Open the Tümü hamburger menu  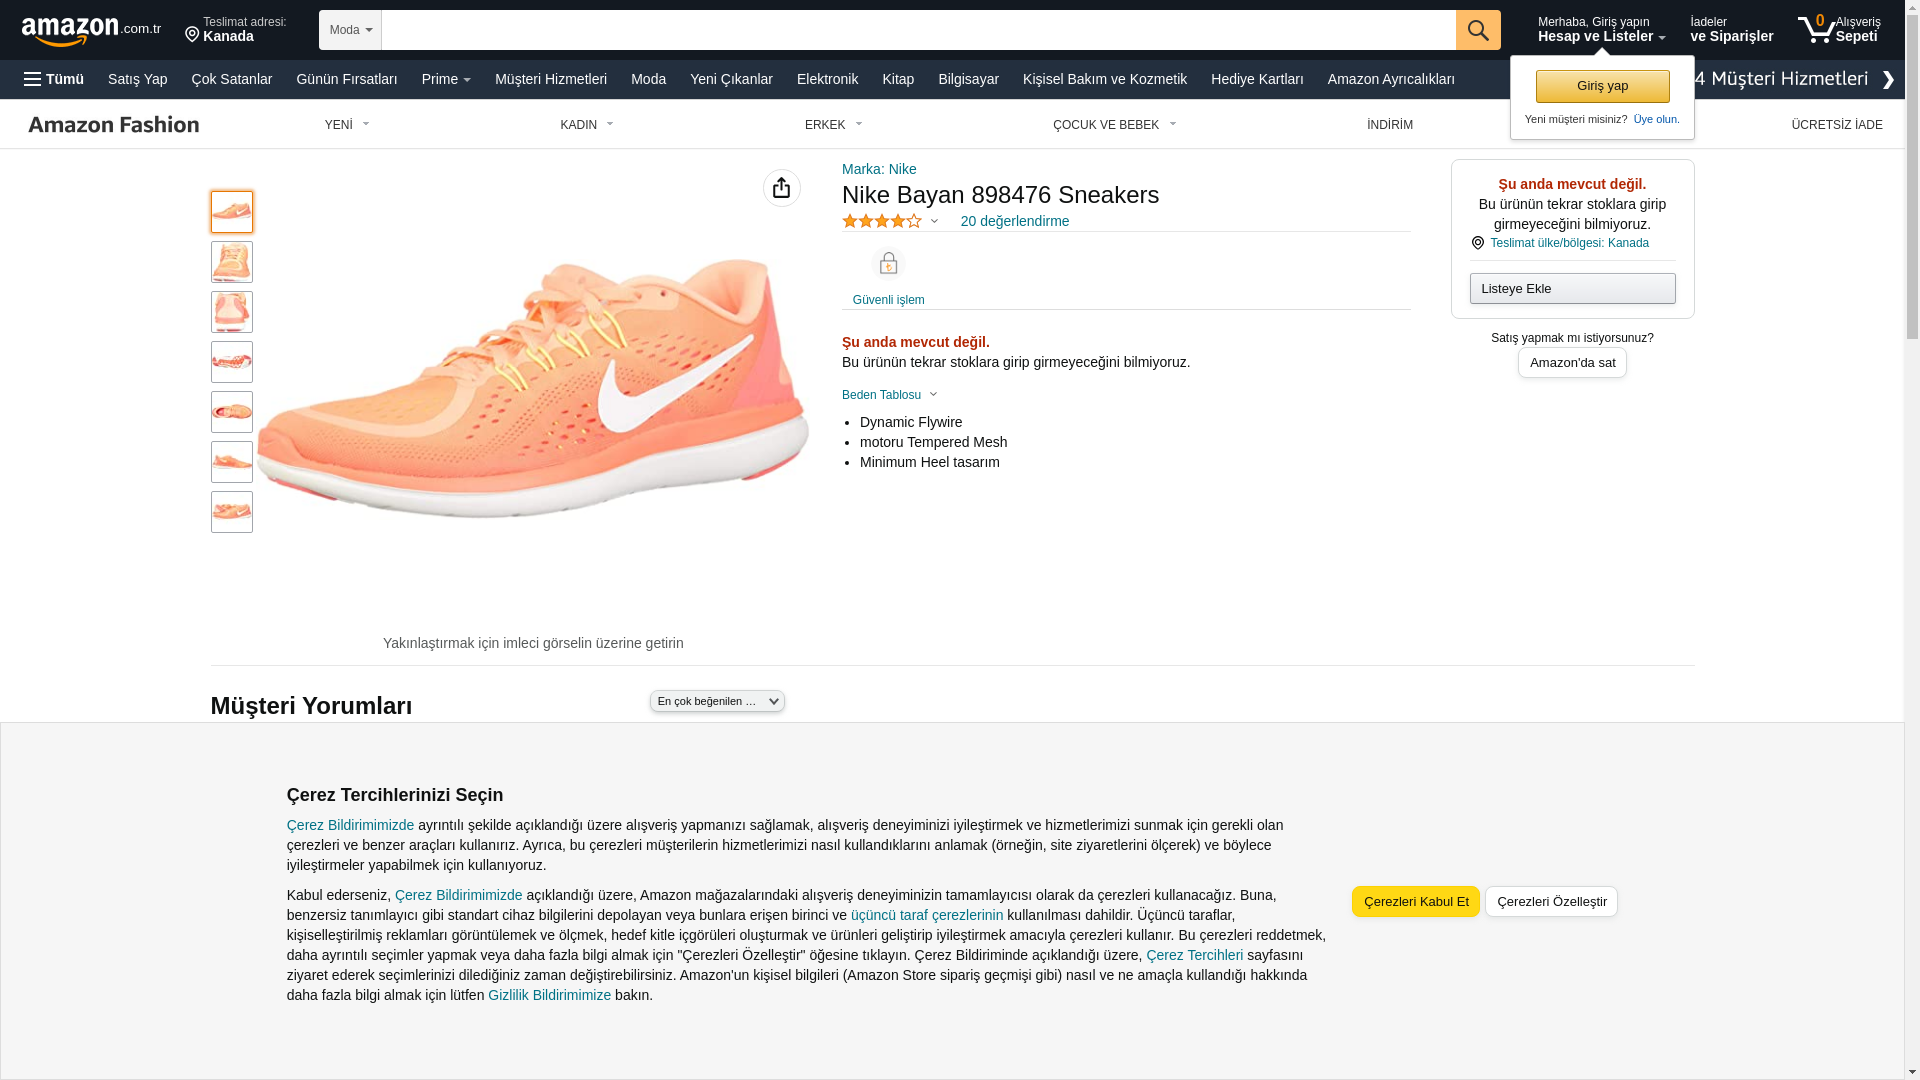click(54, 79)
